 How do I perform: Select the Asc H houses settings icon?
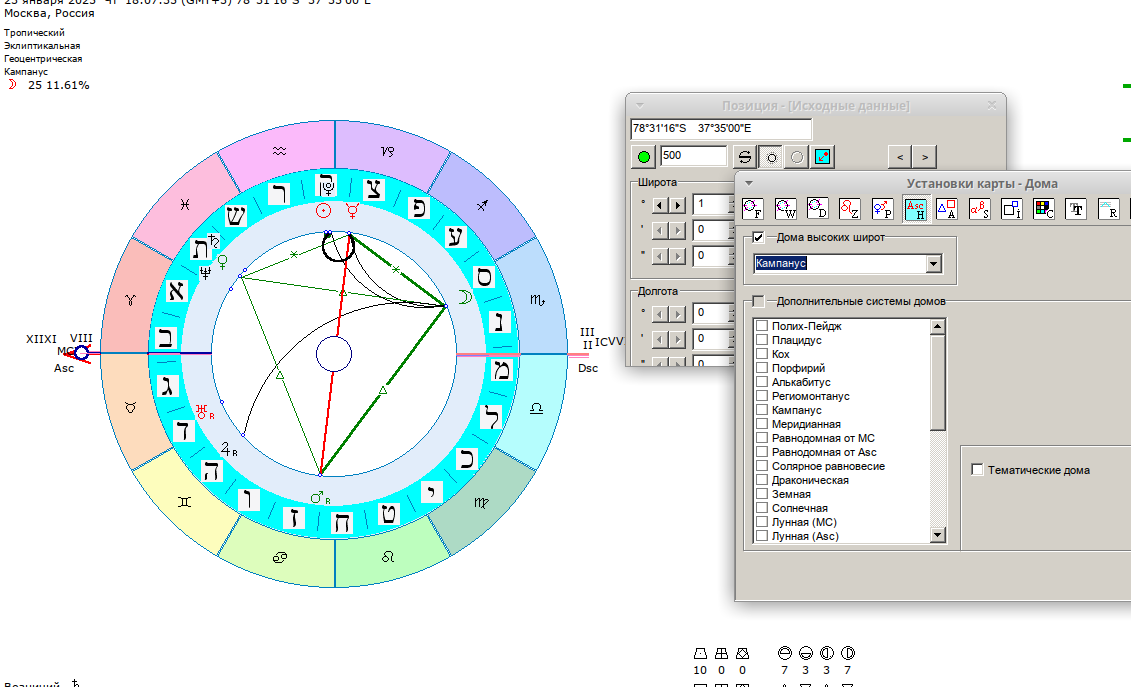[915, 209]
